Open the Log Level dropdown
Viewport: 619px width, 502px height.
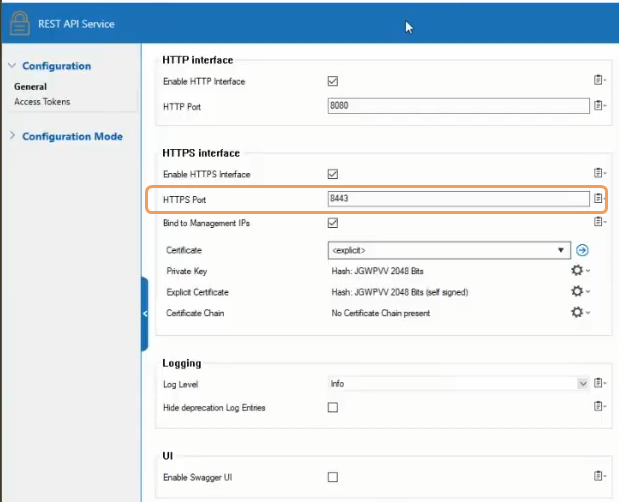(582, 383)
